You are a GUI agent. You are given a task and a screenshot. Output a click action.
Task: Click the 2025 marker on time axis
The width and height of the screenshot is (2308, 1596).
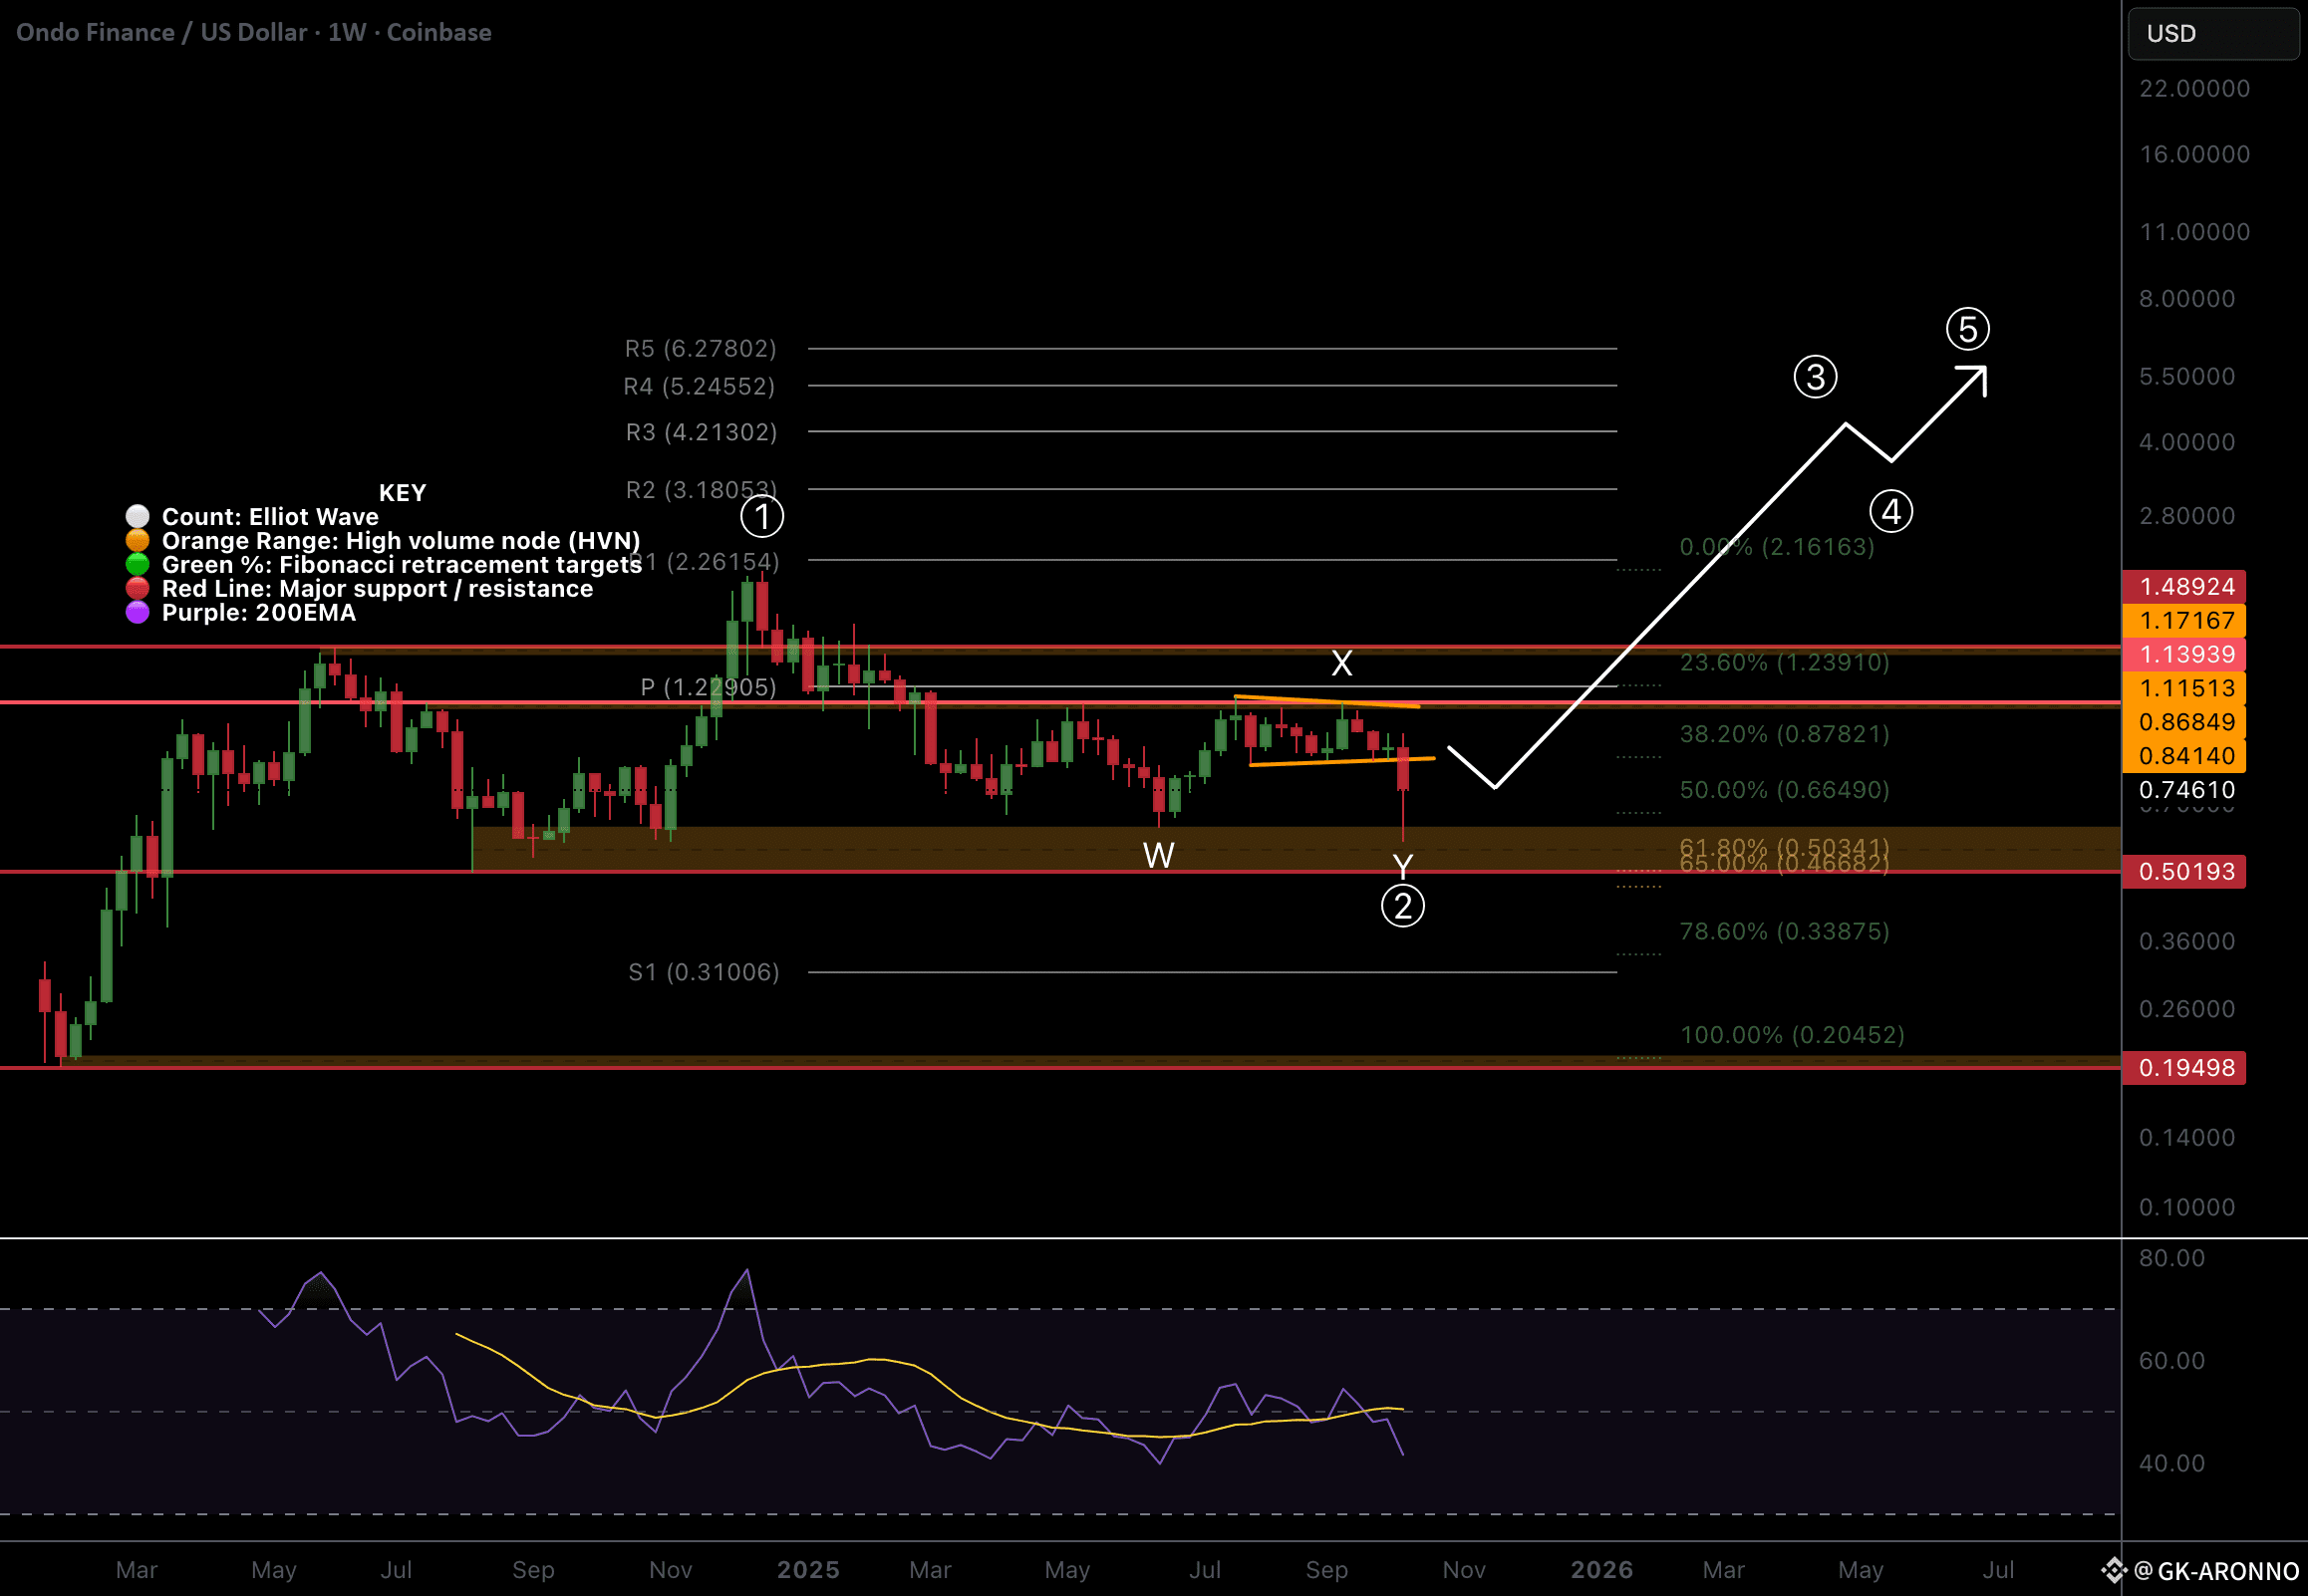pyautogui.click(x=808, y=1570)
